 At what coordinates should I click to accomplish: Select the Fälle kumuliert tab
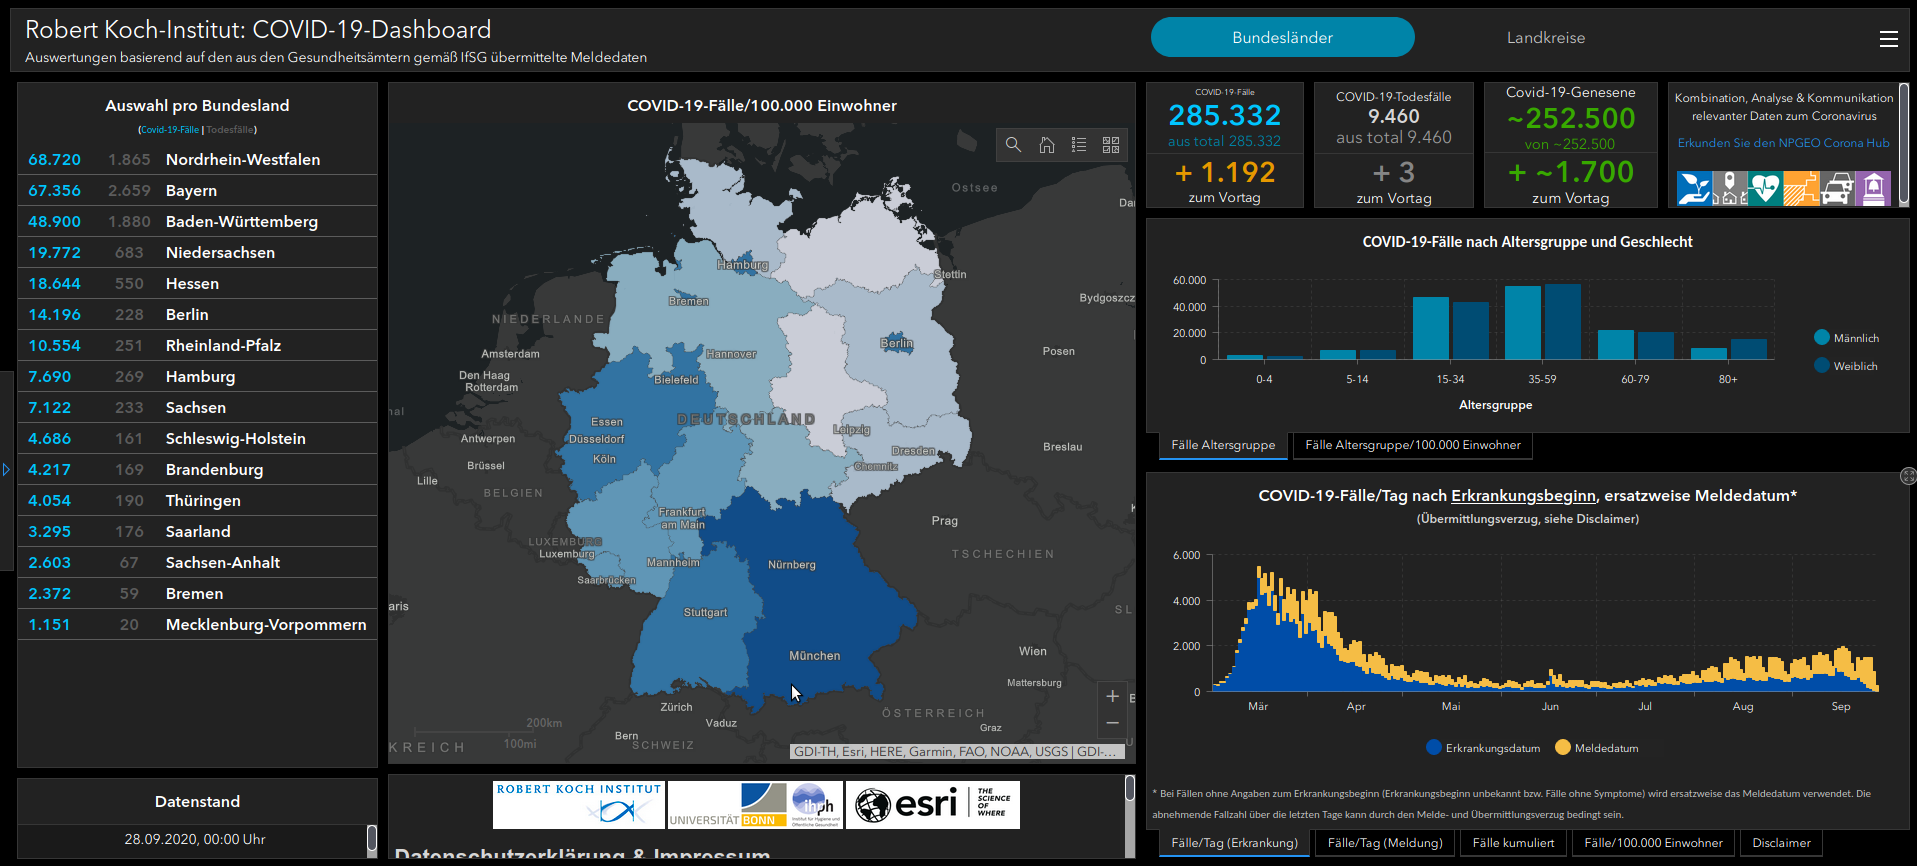coord(1513,843)
